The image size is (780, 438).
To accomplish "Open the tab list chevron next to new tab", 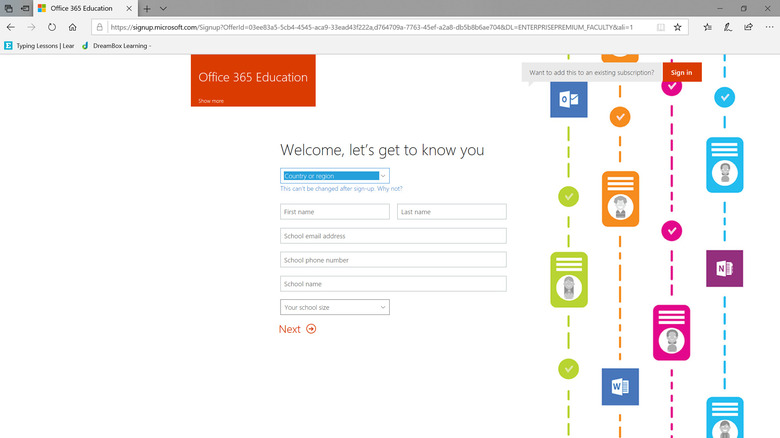I will click(x=163, y=8).
